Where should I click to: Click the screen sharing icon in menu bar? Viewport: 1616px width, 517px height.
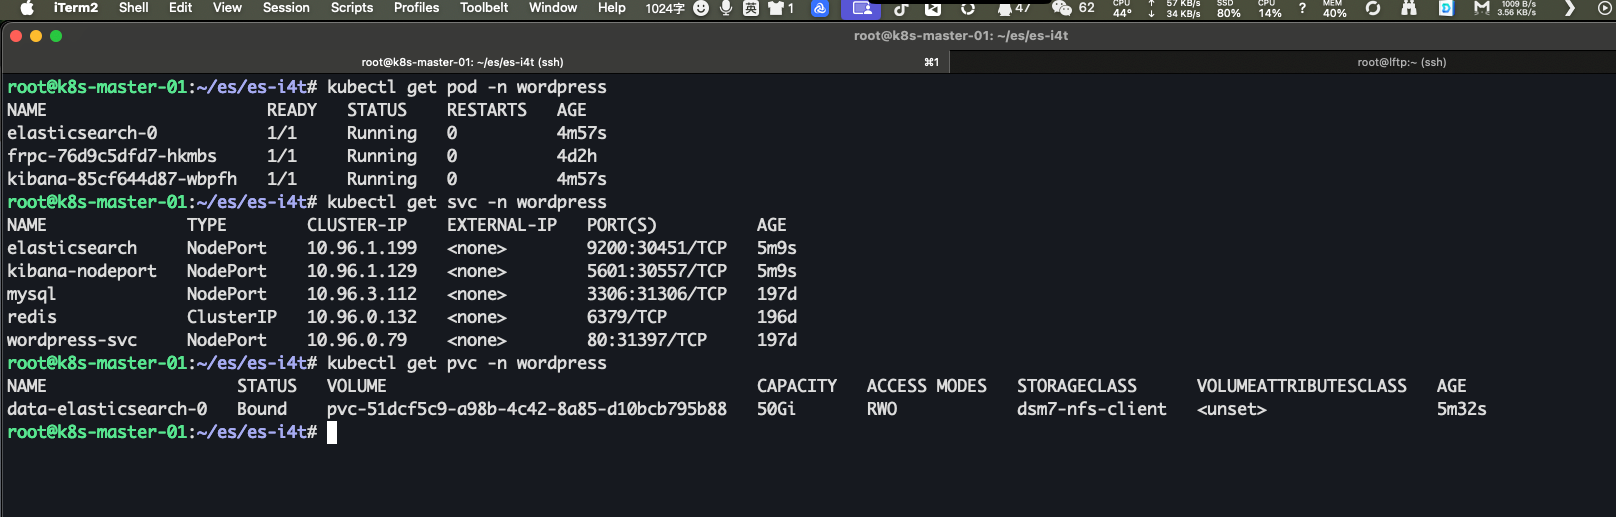click(861, 8)
